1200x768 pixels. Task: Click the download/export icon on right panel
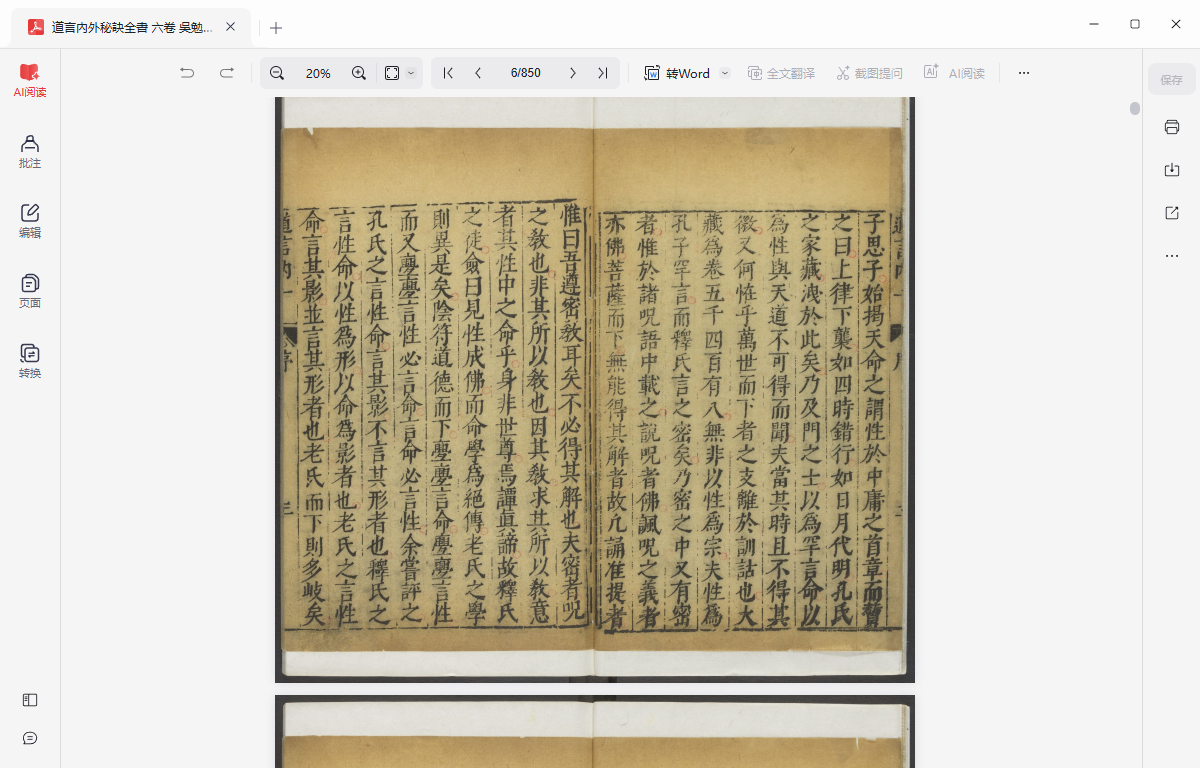tap(1172, 170)
